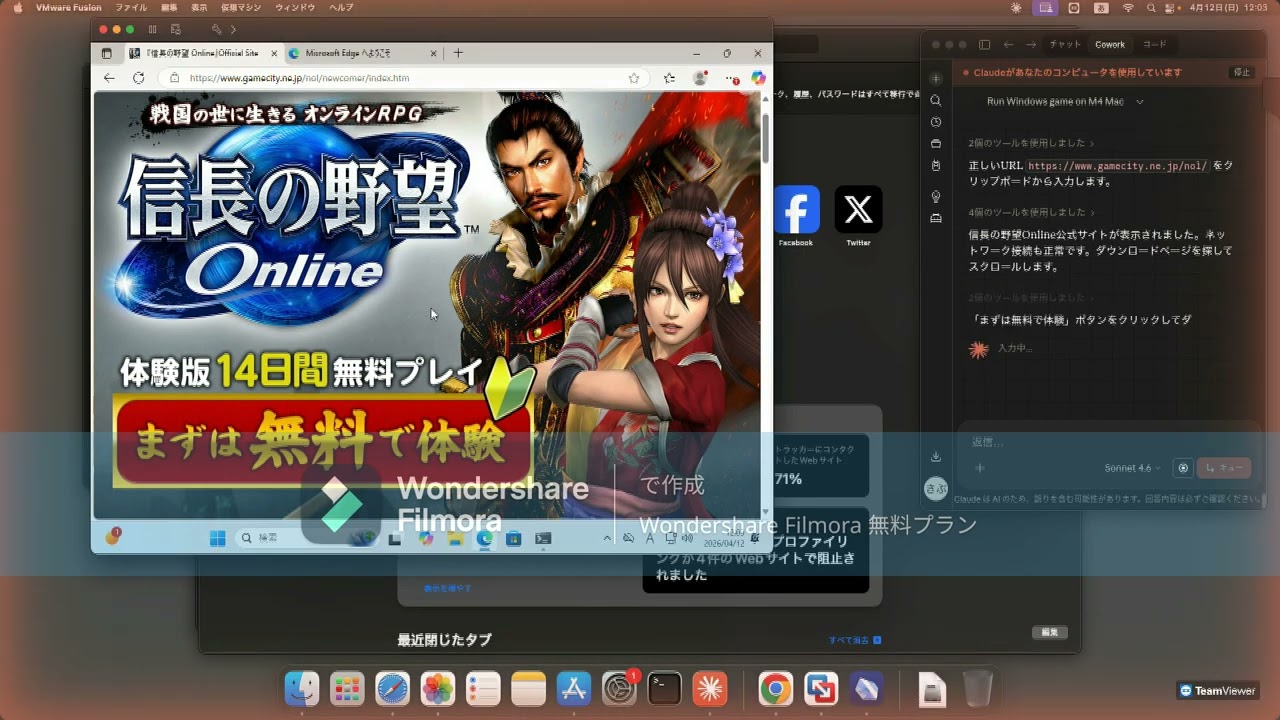Open 仮想マシン menu in menu bar
Screen dimensions: 1280x720
[x=241, y=7]
